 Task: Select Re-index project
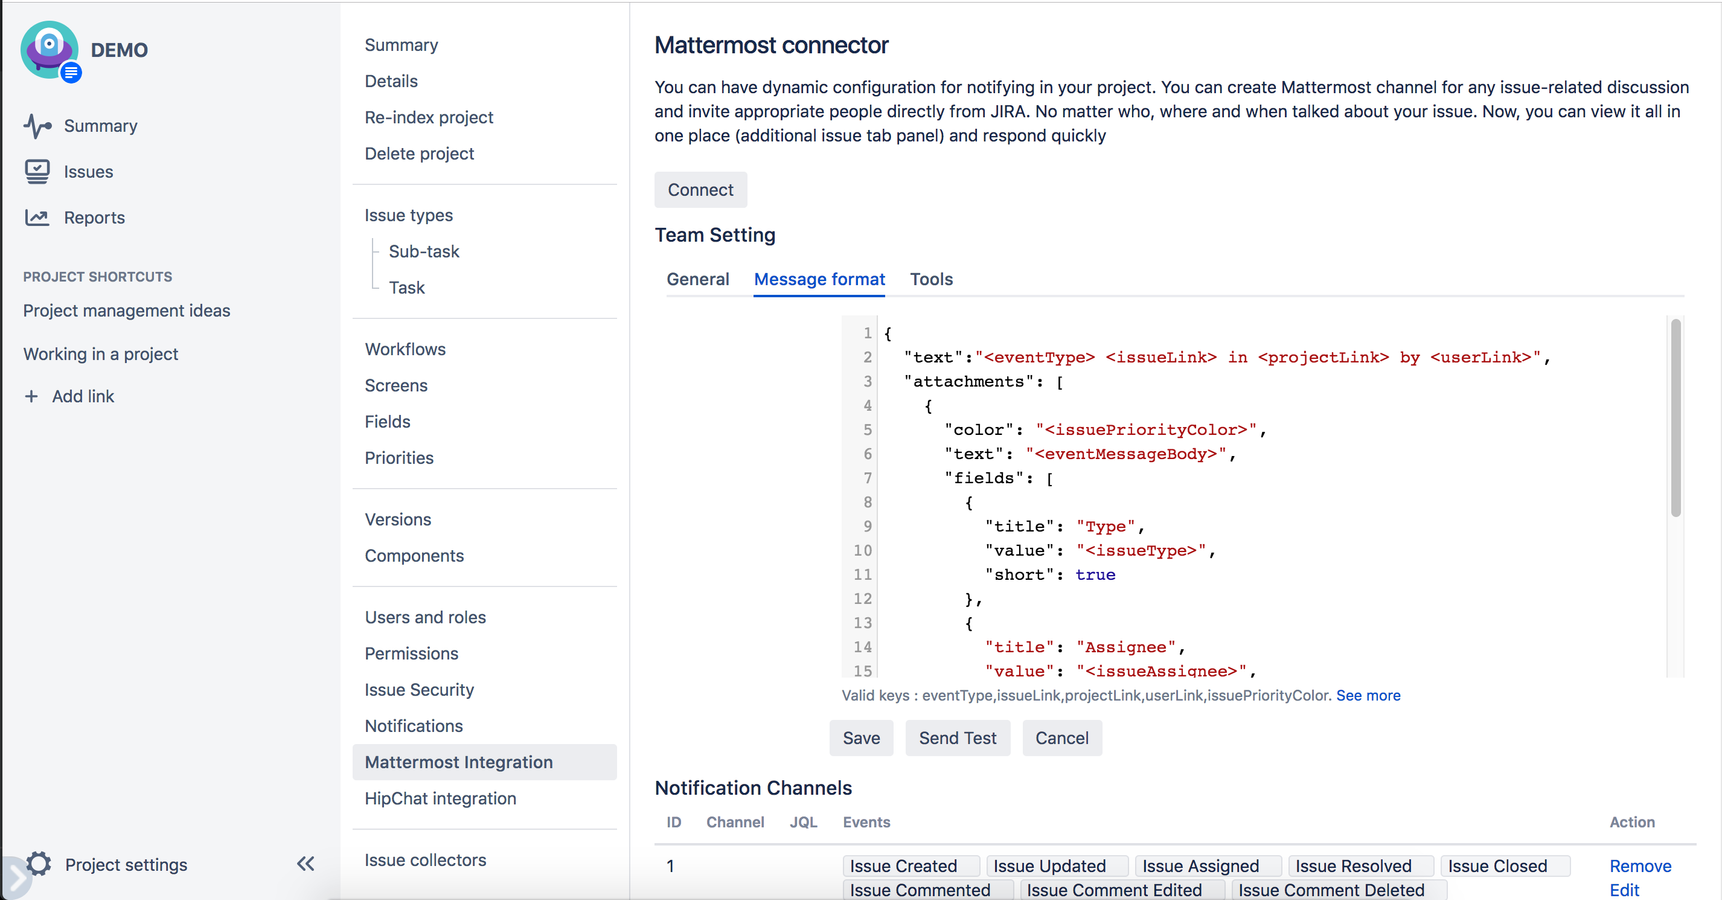click(x=429, y=117)
